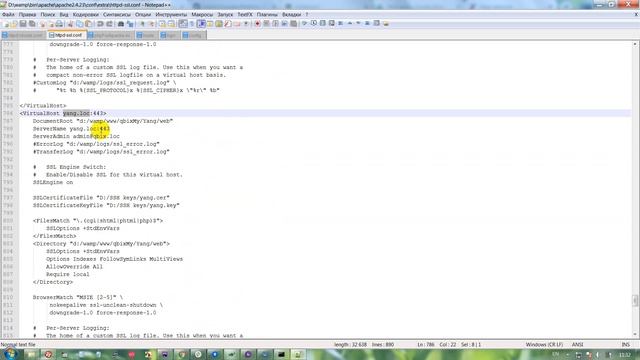Image resolution: width=640 pixels, height=360 pixels.
Task: Open Find with the binoculars icon
Action: tap(121, 24)
